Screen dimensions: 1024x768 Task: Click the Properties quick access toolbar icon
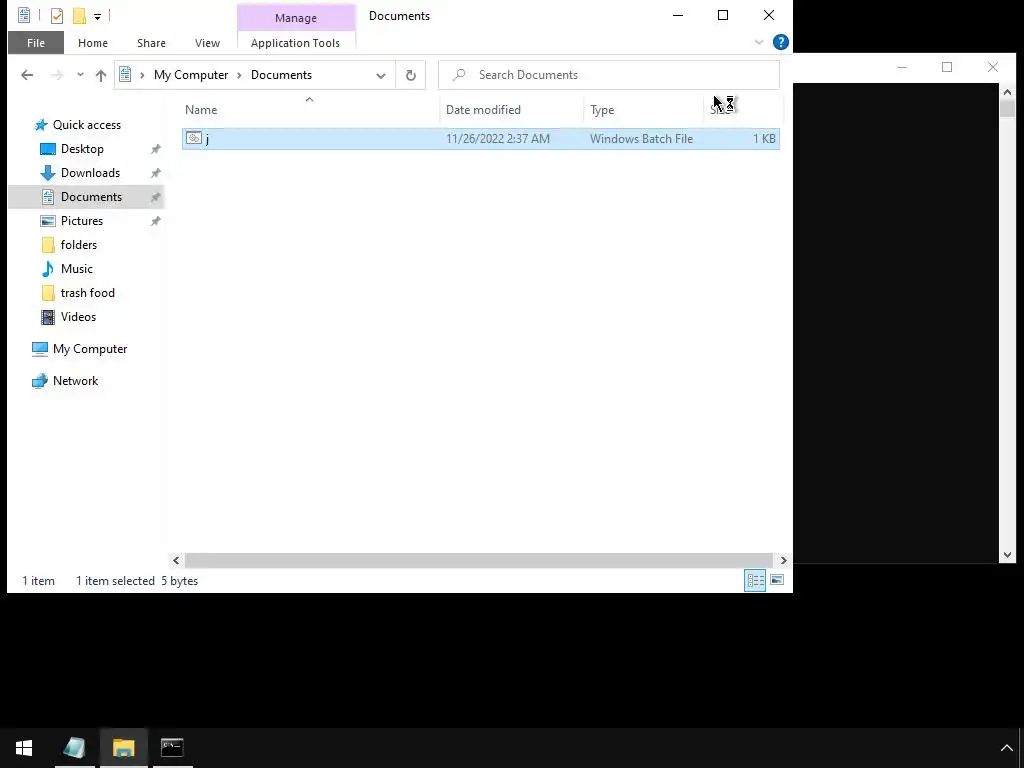[x=57, y=16]
